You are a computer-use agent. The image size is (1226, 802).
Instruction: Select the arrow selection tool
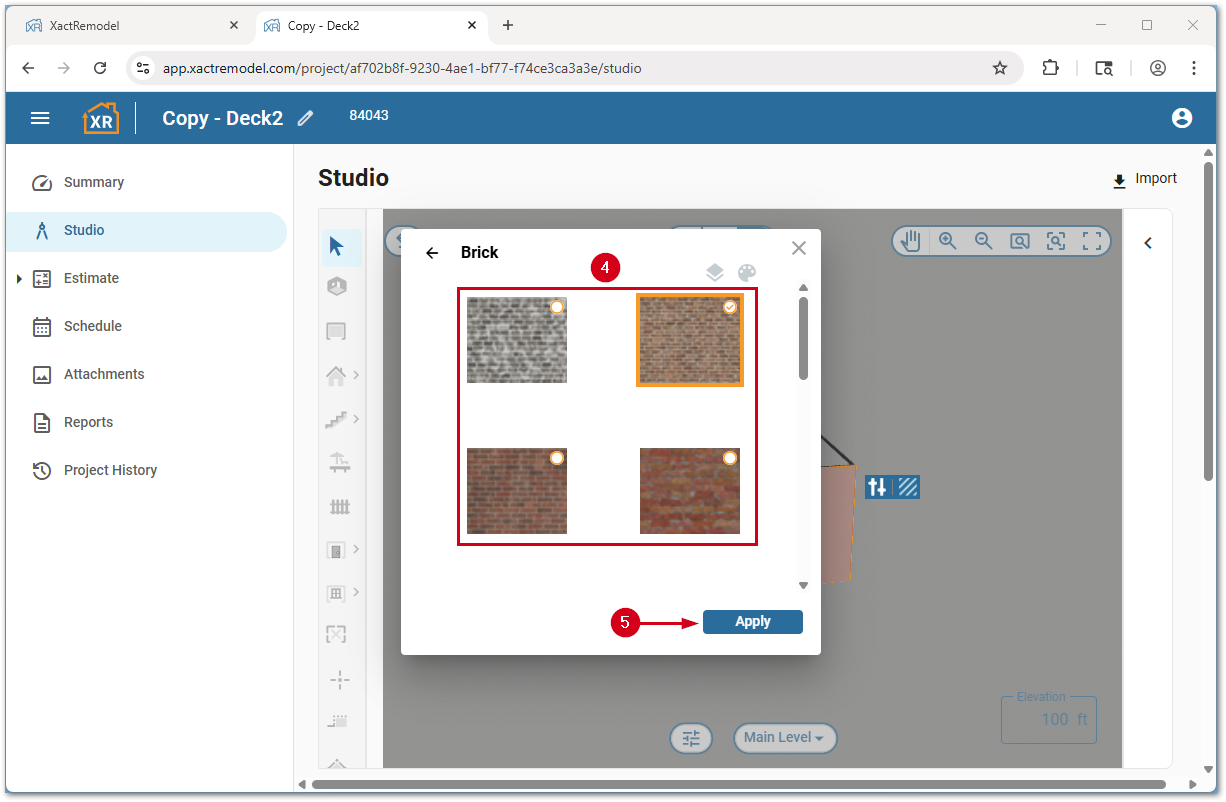point(339,245)
